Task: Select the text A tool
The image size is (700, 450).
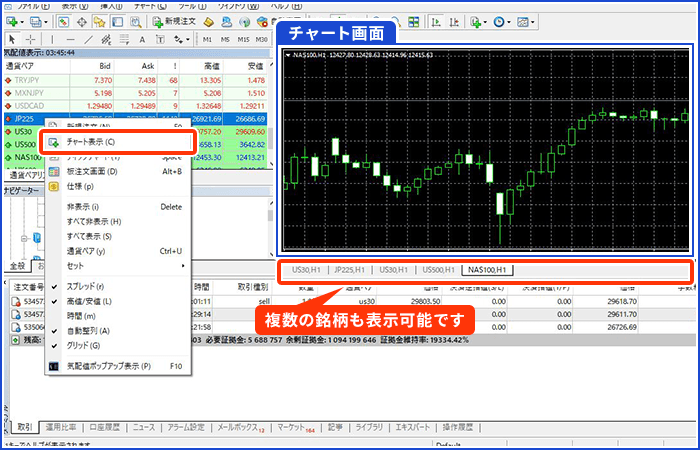Action: tap(142, 39)
